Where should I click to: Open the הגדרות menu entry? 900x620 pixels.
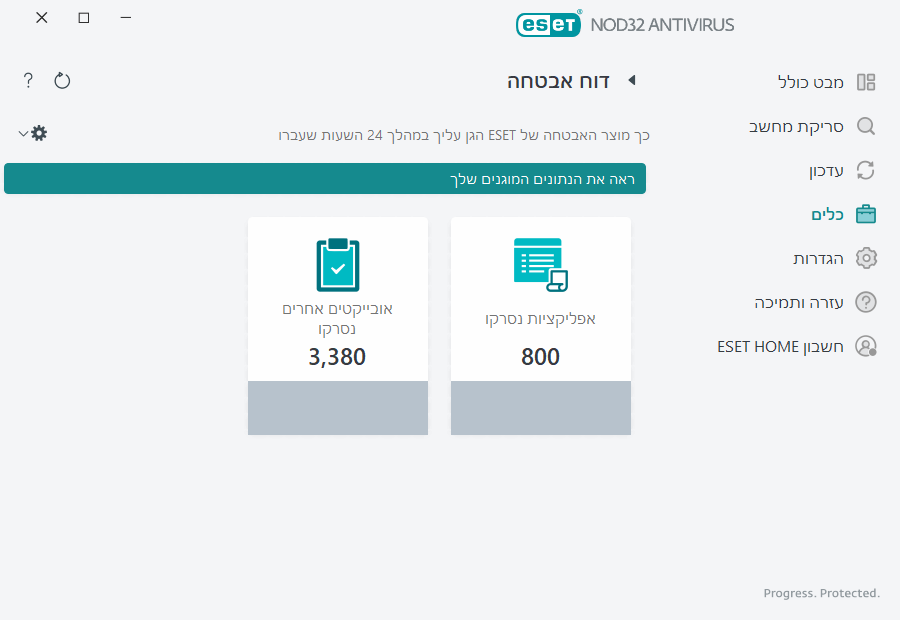tap(818, 258)
